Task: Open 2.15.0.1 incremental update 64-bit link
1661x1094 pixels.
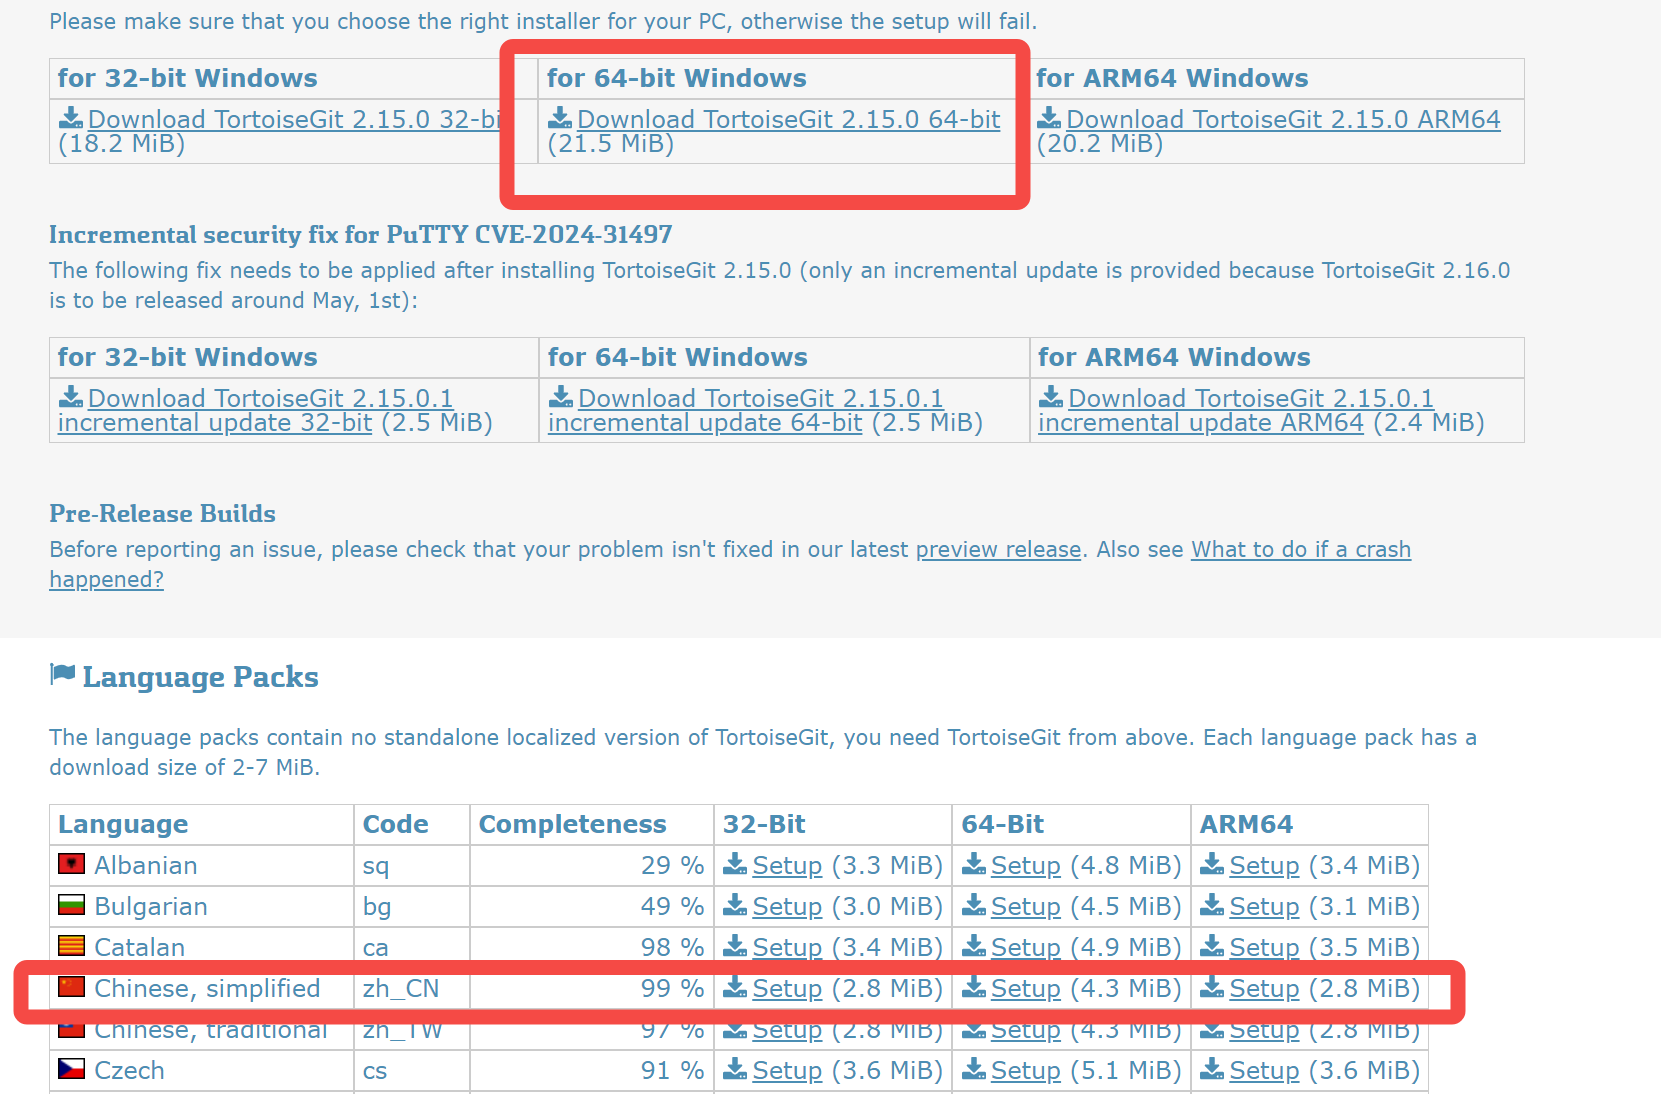Action: coord(745,410)
